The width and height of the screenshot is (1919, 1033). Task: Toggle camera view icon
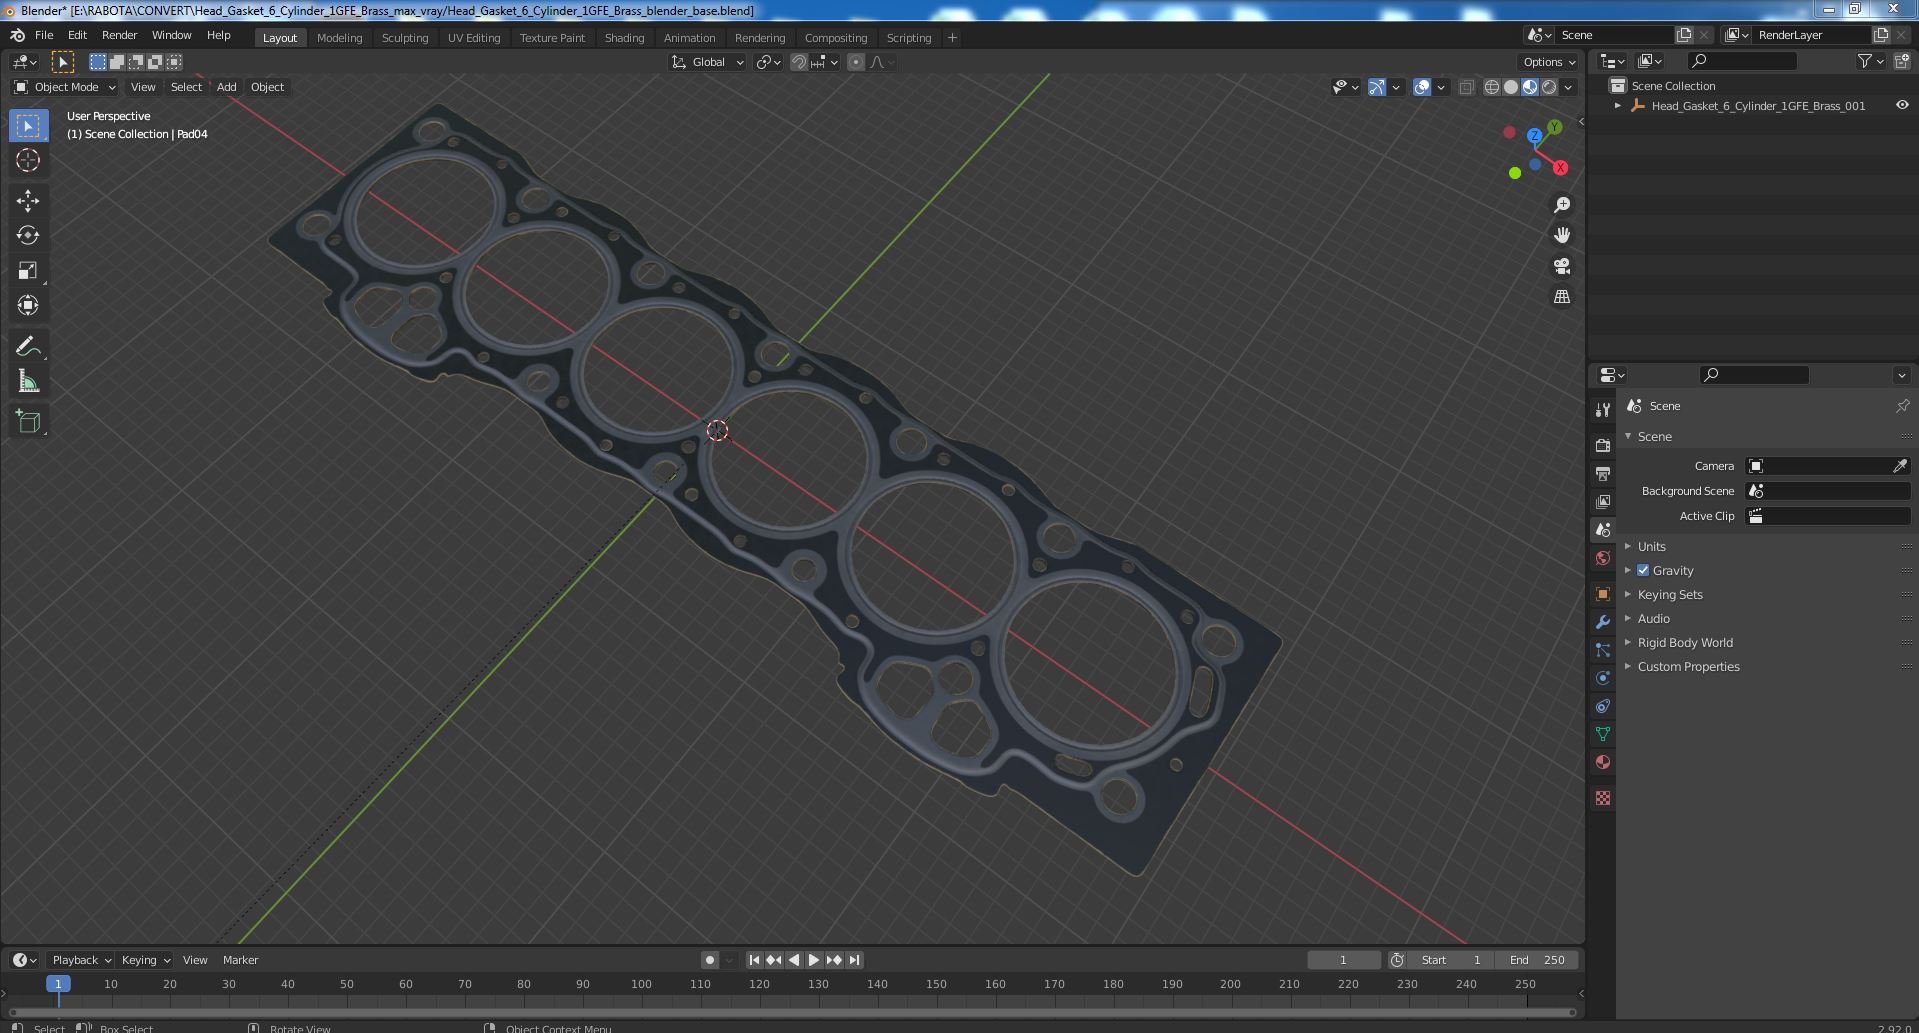pyautogui.click(x=1561, y=266)
